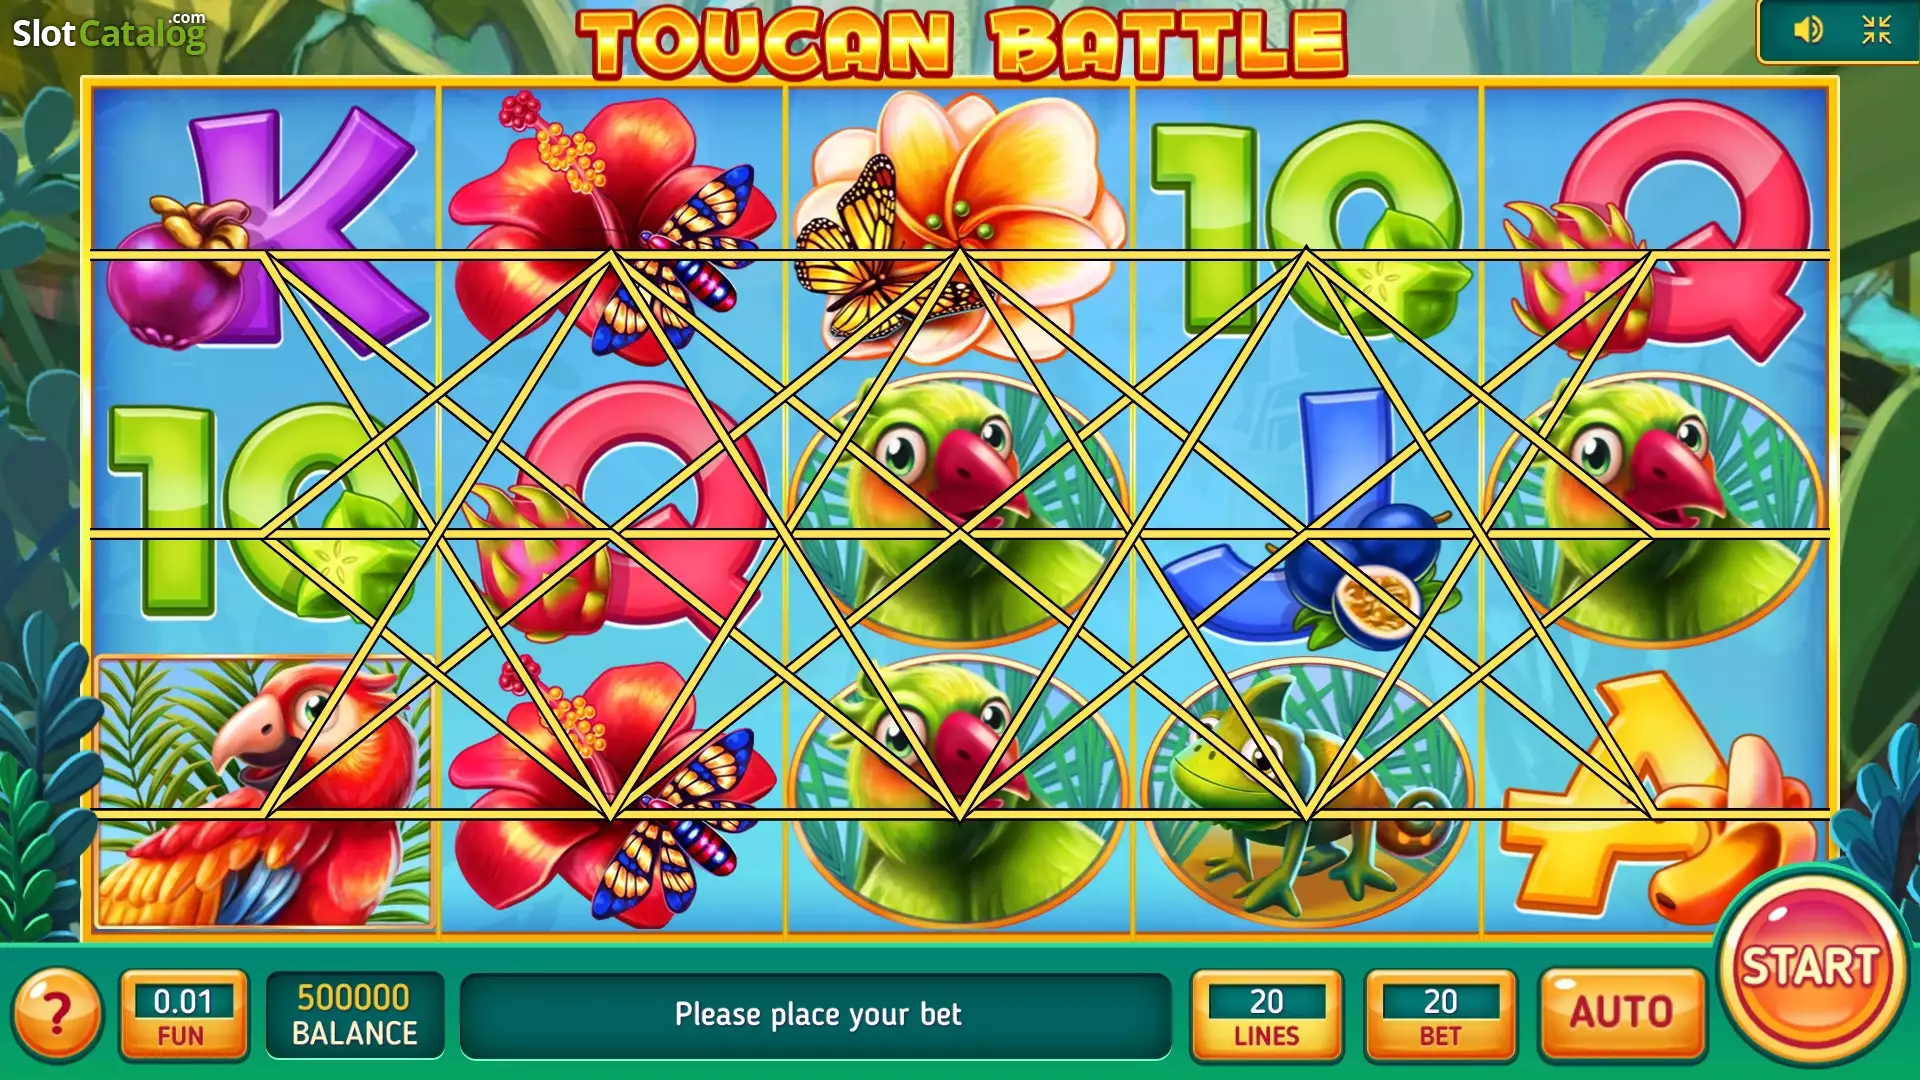1920x1080 pixels.
Task: Select the green chameleon symbol
Action: (1306, 792)
